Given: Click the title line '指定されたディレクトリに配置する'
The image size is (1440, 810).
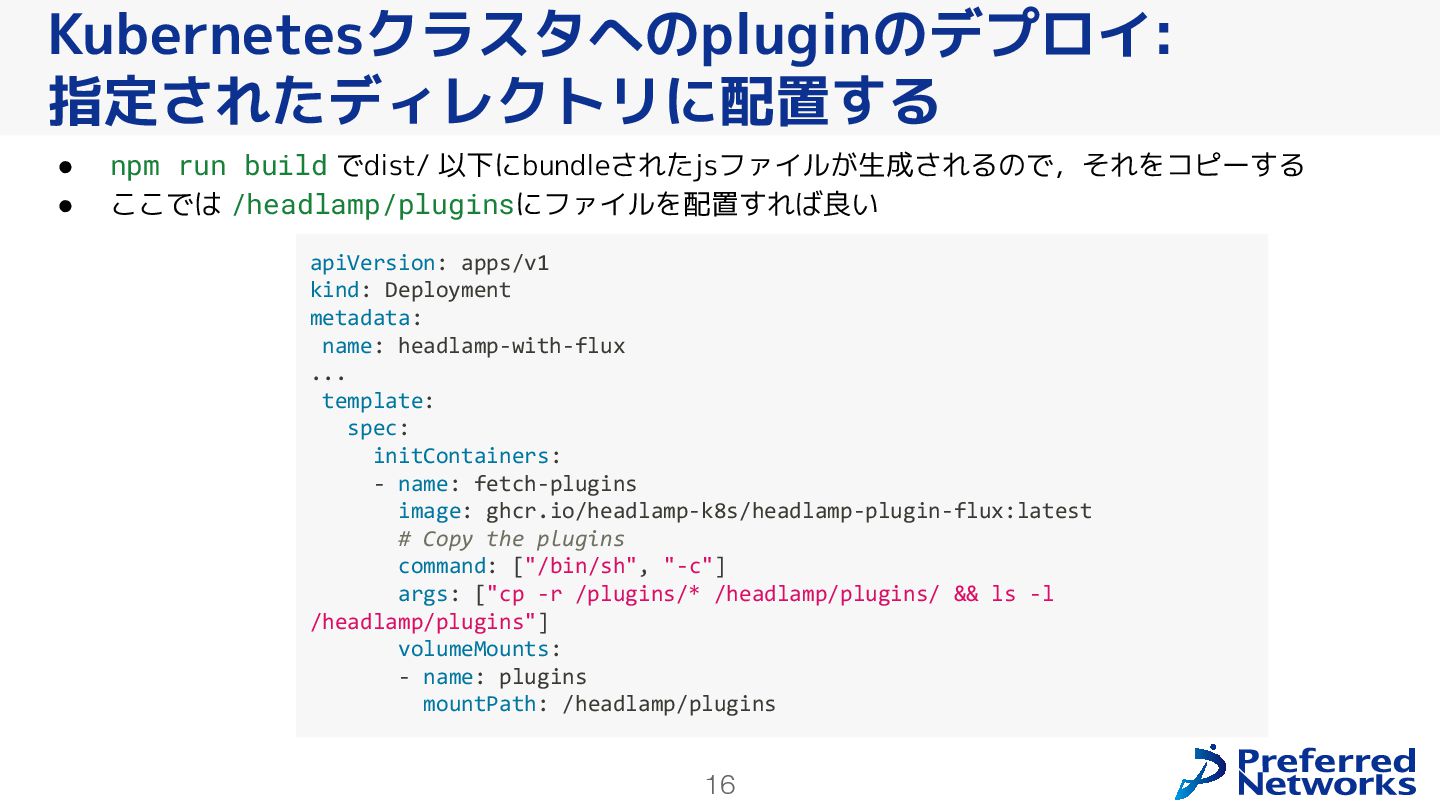Looking at the screenshot, I should click(x=494, y=100).
